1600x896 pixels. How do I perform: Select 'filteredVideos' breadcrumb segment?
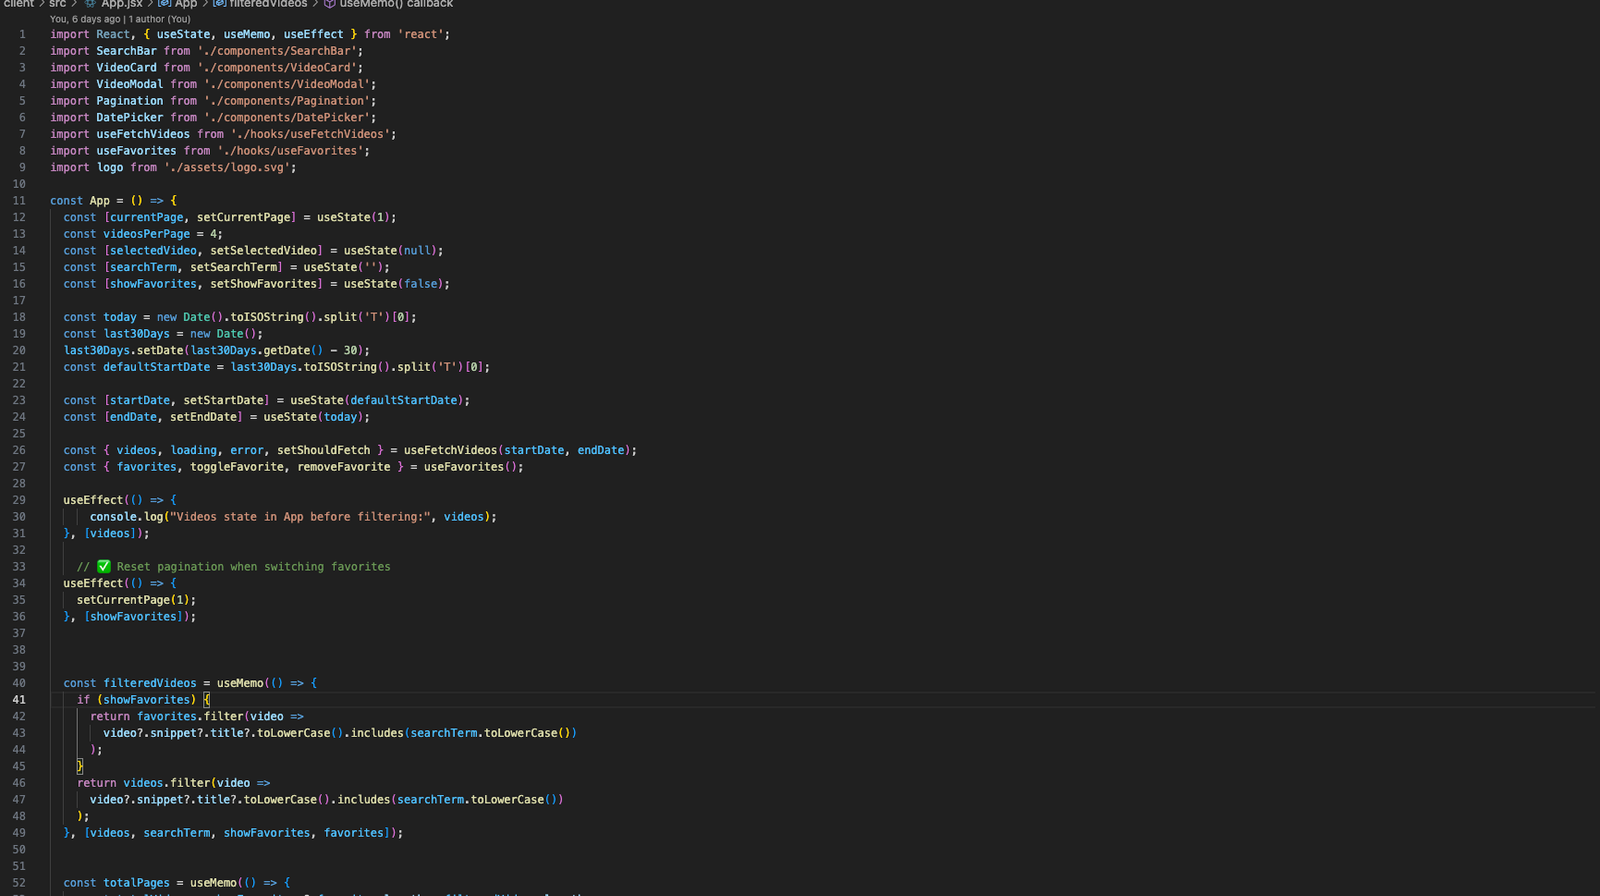pyautogui.click(x=268, y=4)
